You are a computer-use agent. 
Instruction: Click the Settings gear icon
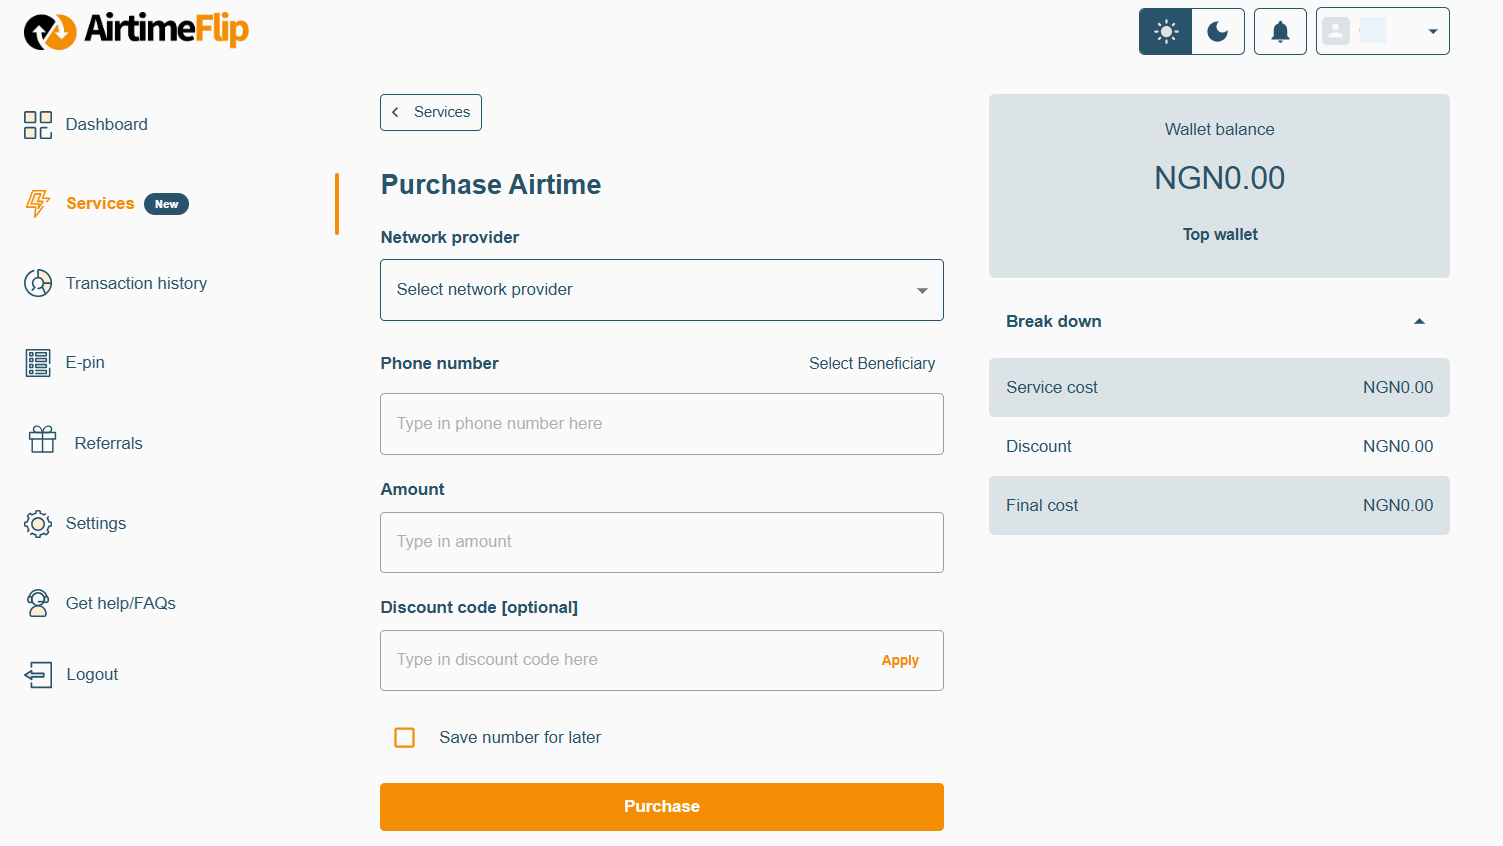coord(38,523)
